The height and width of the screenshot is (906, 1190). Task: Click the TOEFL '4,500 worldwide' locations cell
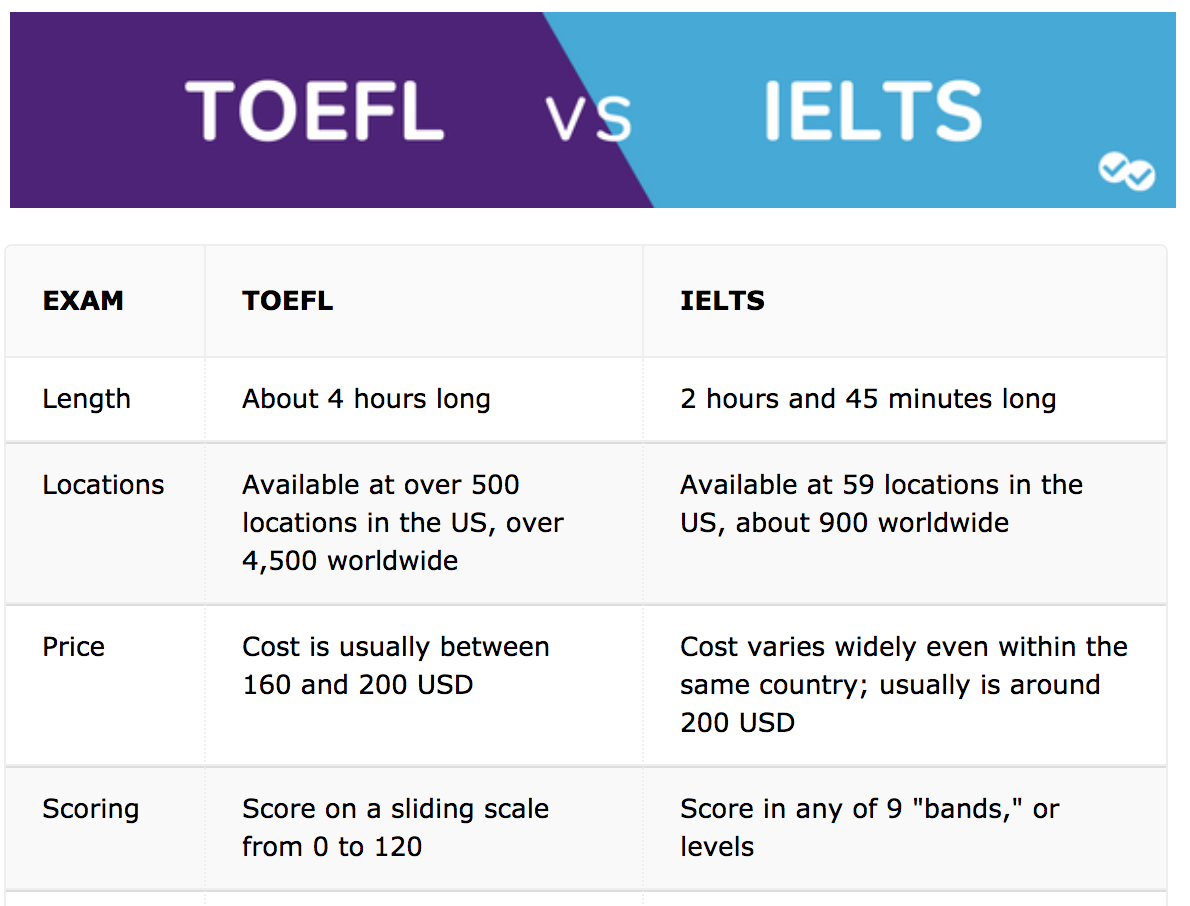403,523
